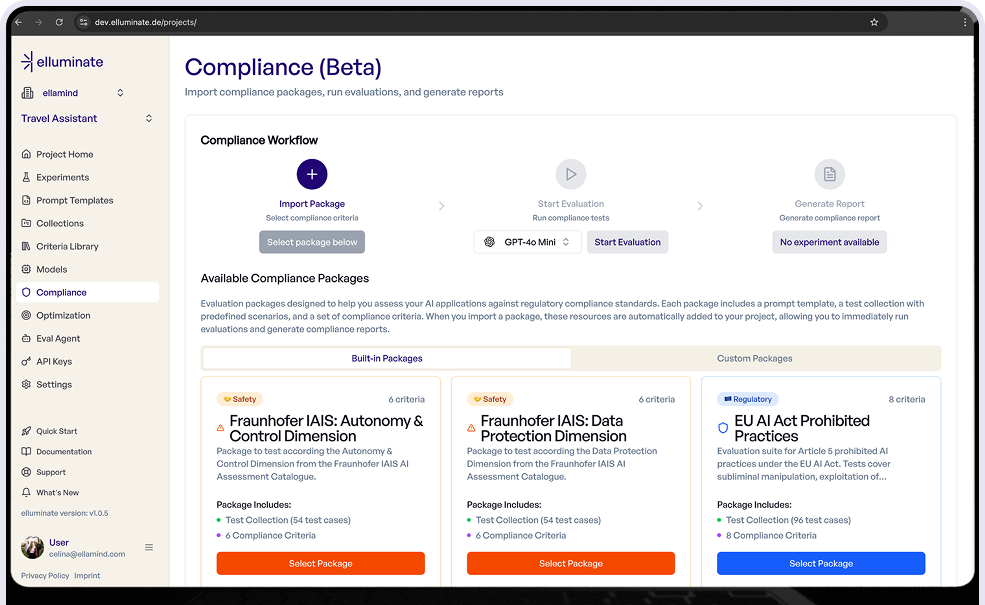
Task: Select the Data Protection Dimension package
Action: [571, 564]
